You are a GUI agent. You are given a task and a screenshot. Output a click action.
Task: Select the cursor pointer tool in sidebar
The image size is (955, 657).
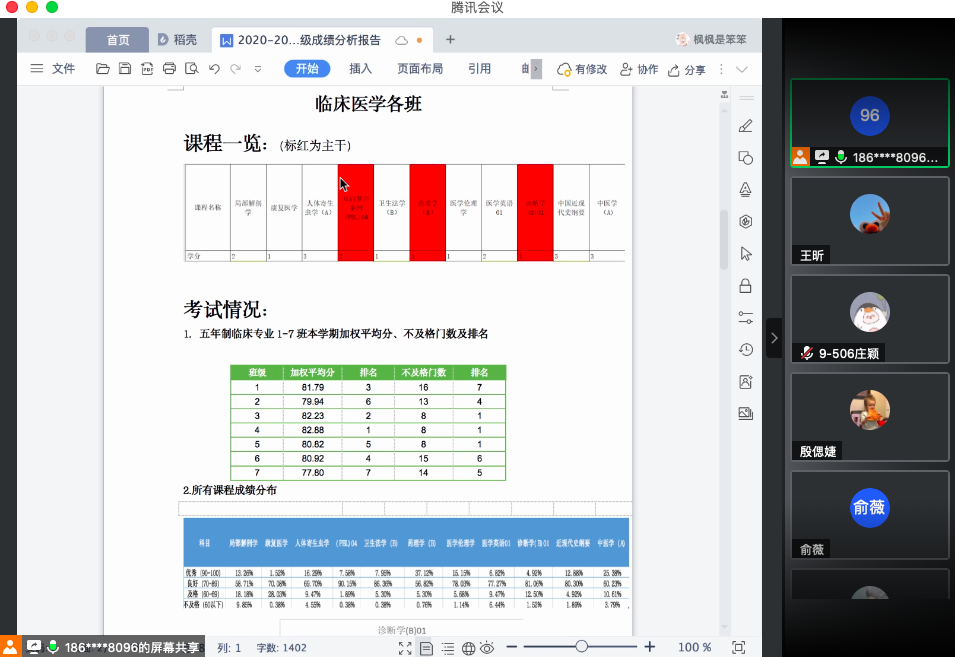[745, 254]
